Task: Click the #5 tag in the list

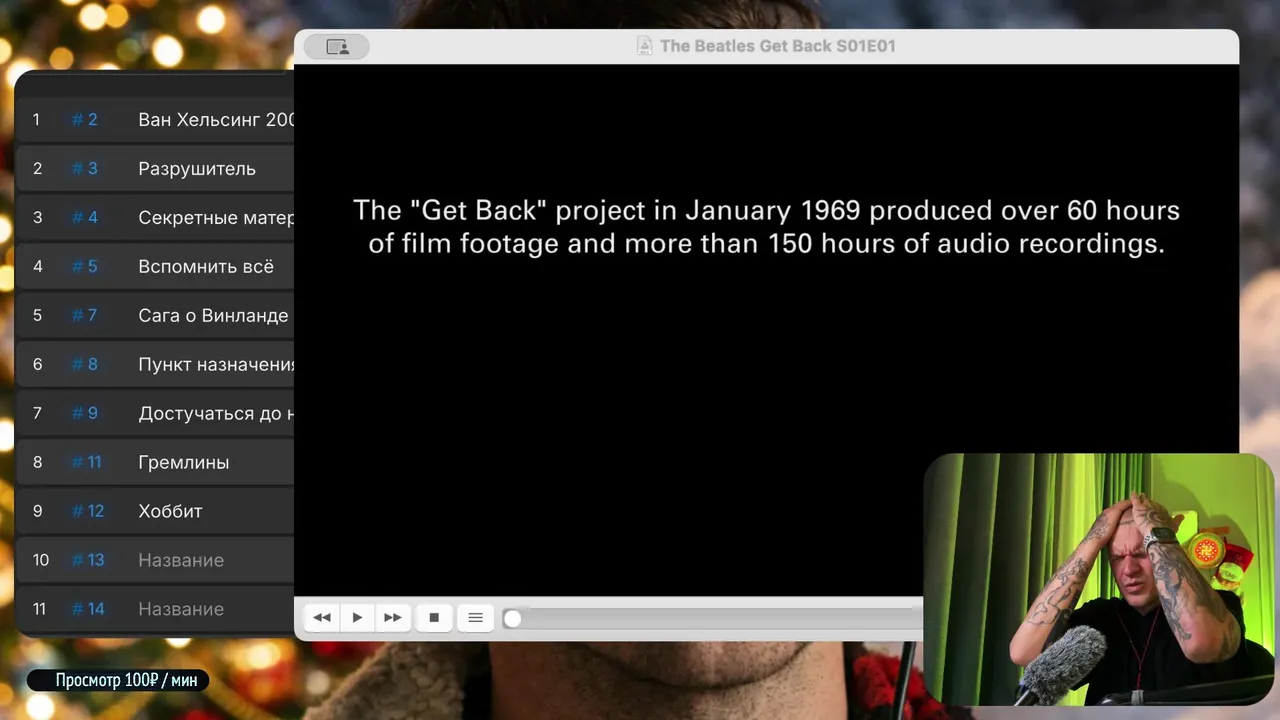Action: [x=85, y=267]
